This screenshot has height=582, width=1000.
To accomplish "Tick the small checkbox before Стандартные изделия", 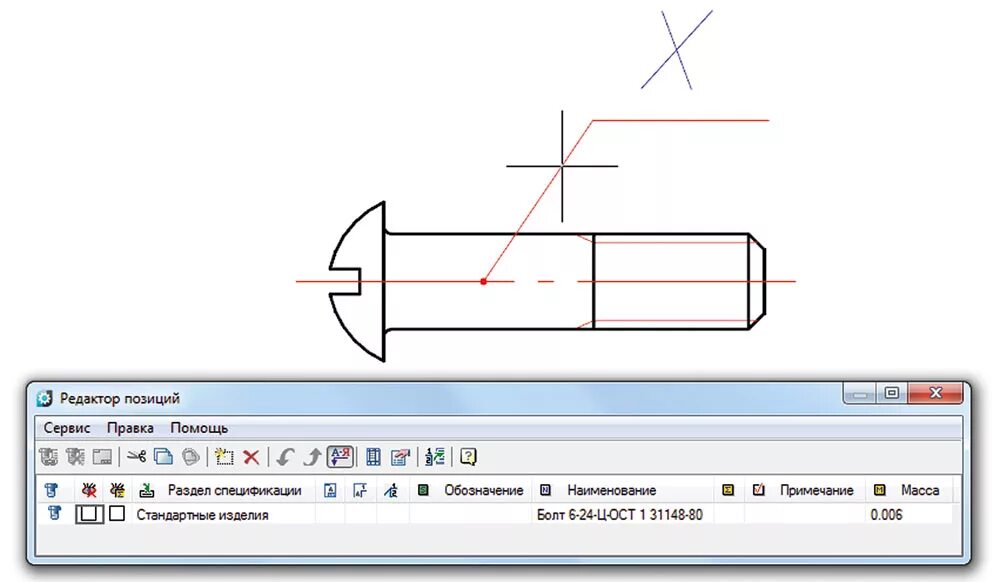I will (117, 513).
